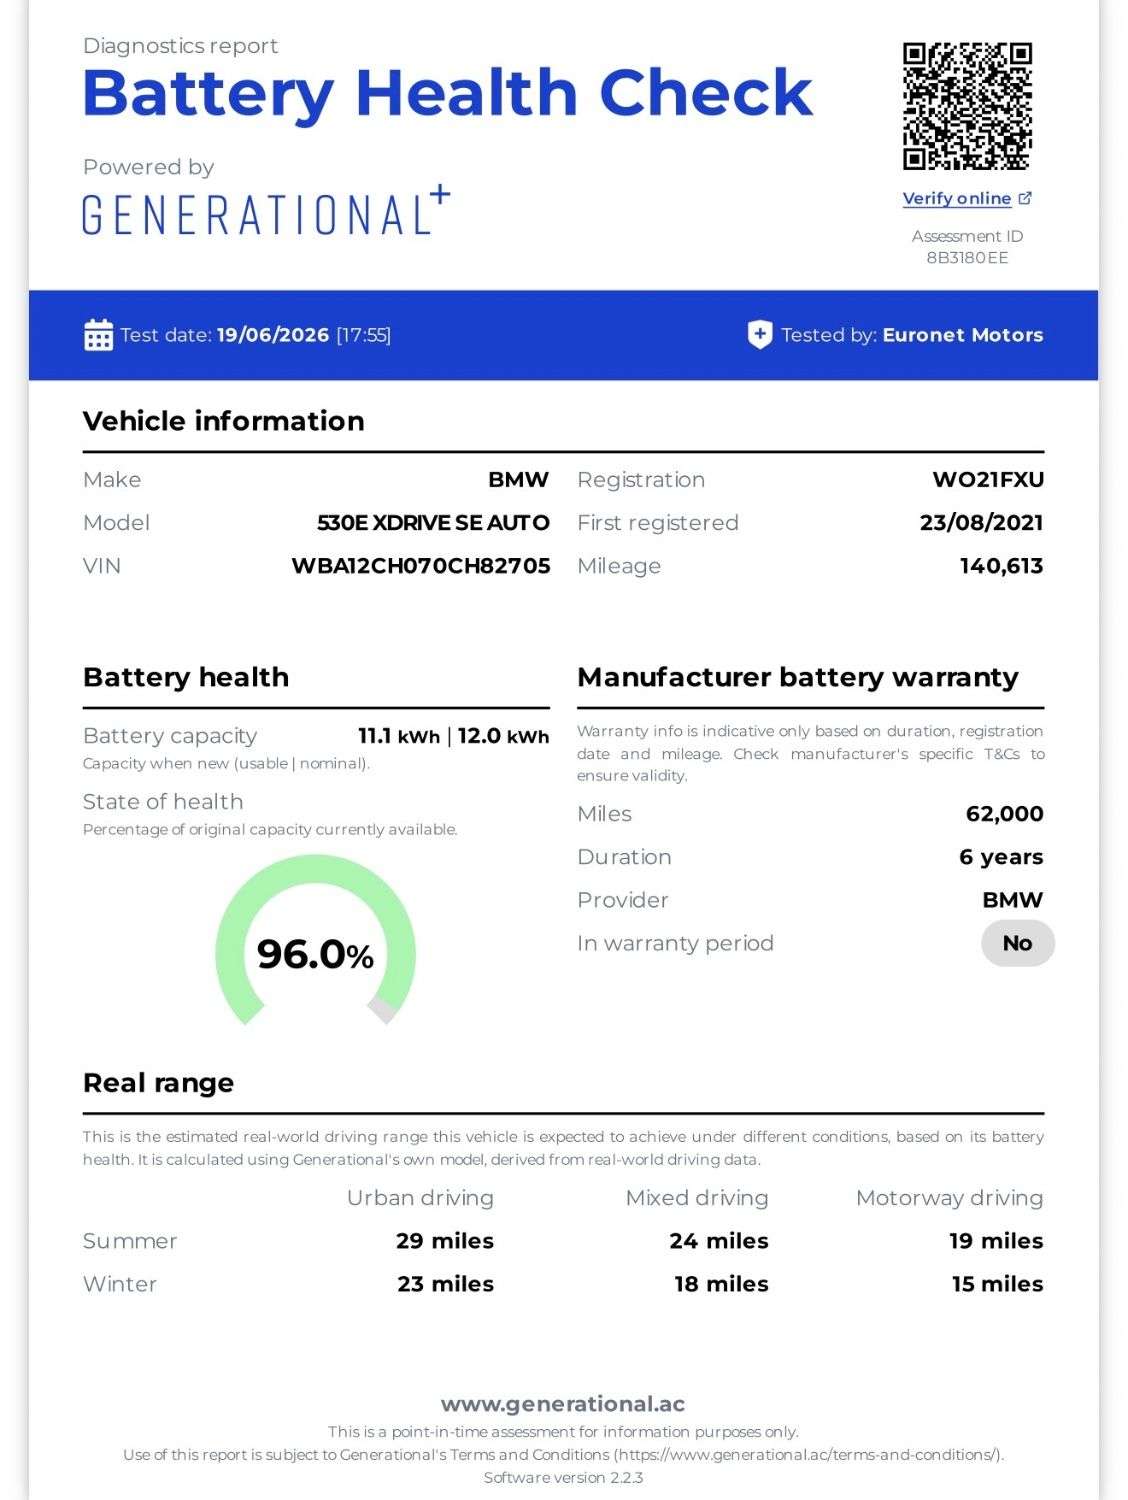This screenshot has height=1500, width=1128.
Task: Click the Vehicle information heading
Action: 223,421
